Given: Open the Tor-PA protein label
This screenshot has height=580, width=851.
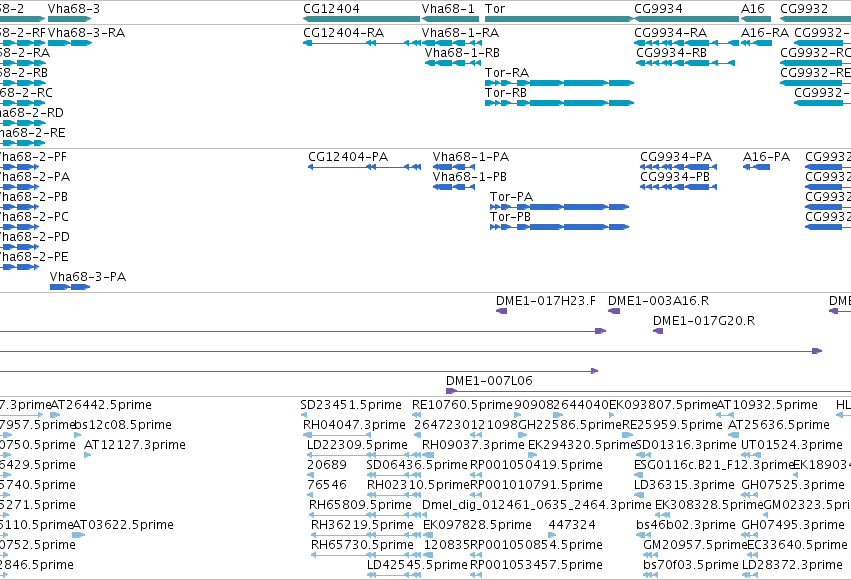Looking at the screenshot, I should coord(511,197).
